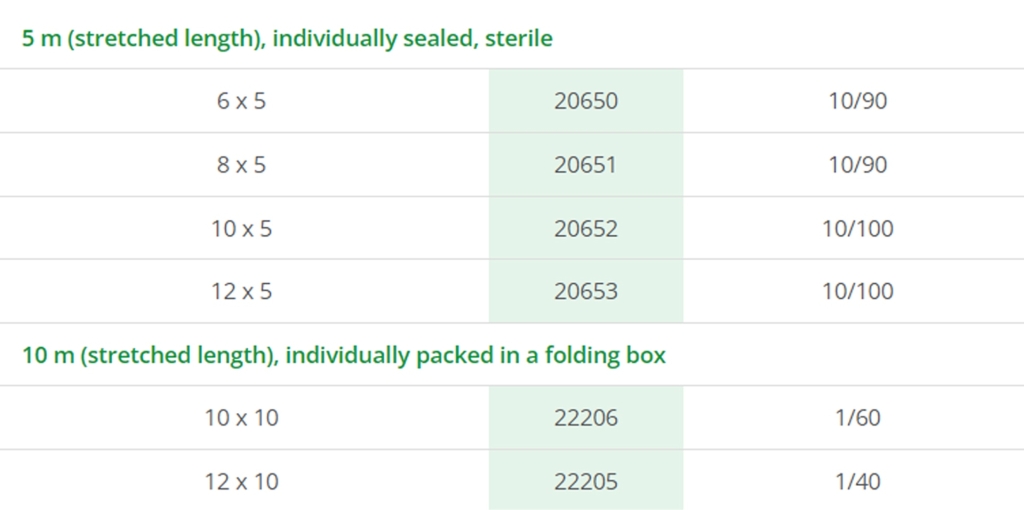Click the 10 m folding box section heading
Viewport: 1024px width, 510px height.
click(344, 355)
